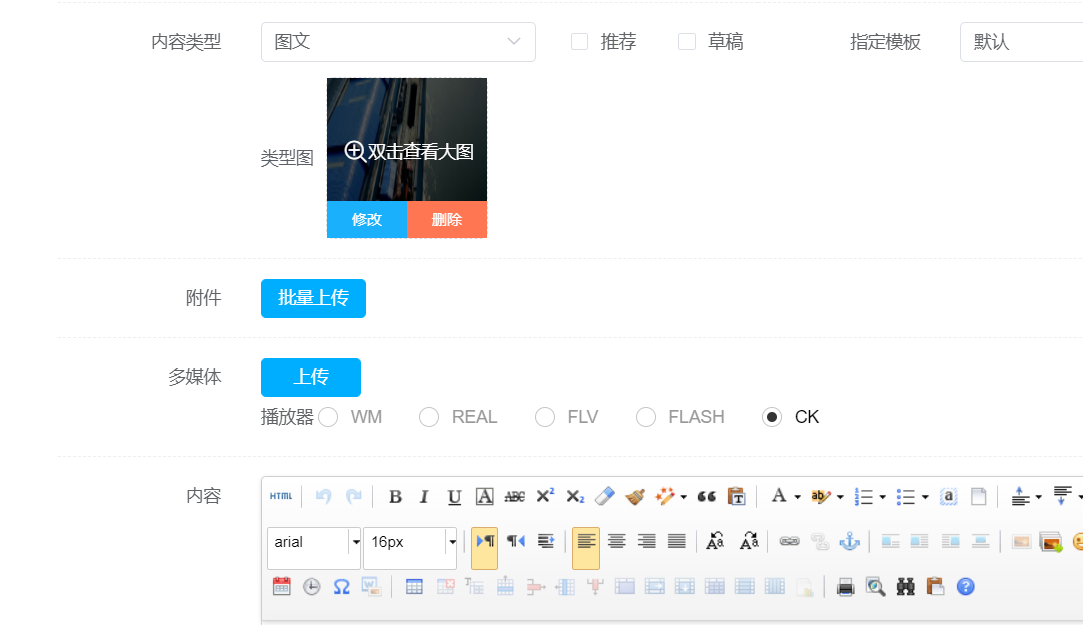
Task: Clear the document with blank page icon
Action: point(979,497)
